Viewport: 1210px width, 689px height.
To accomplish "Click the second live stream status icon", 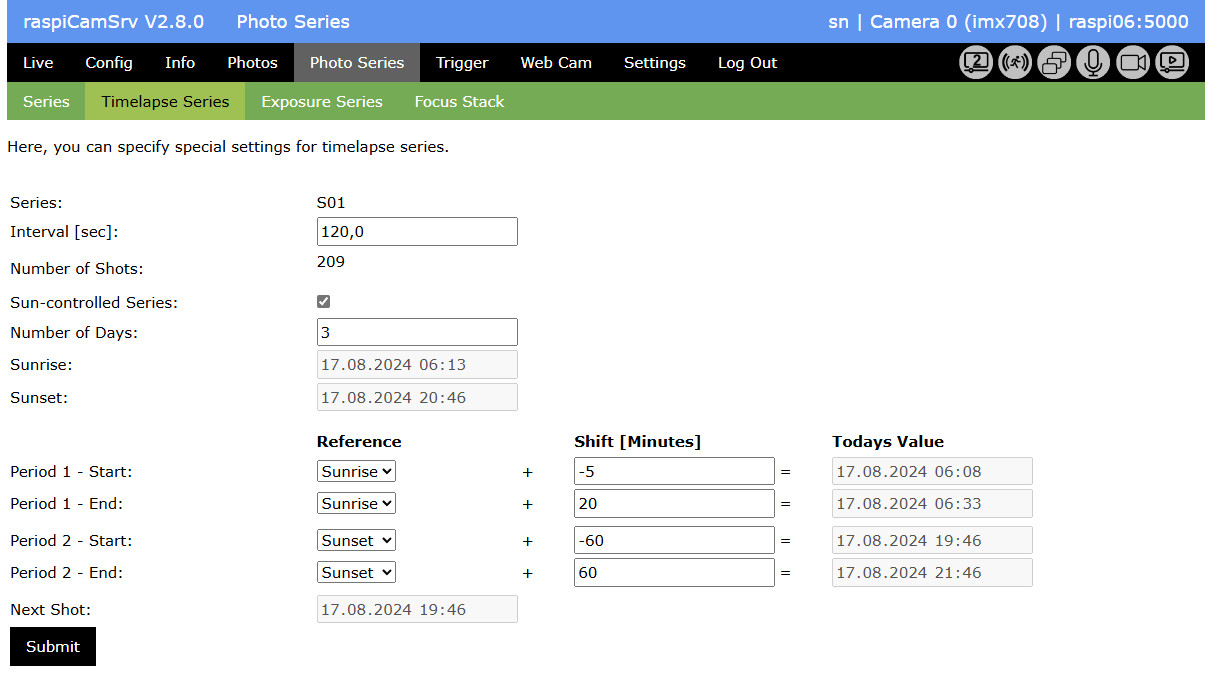I will pos(976,63).
